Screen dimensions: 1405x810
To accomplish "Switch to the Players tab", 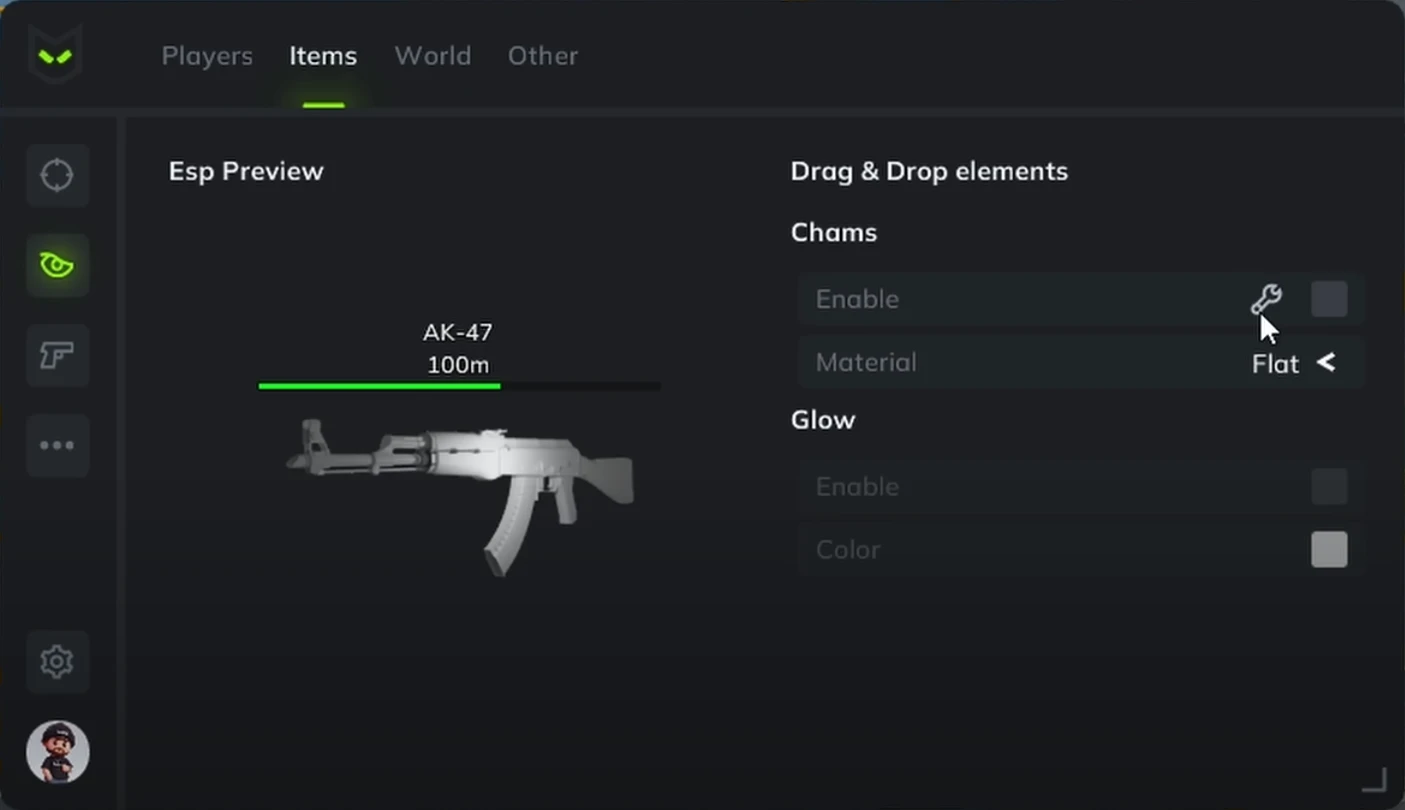I will (207, 56).
